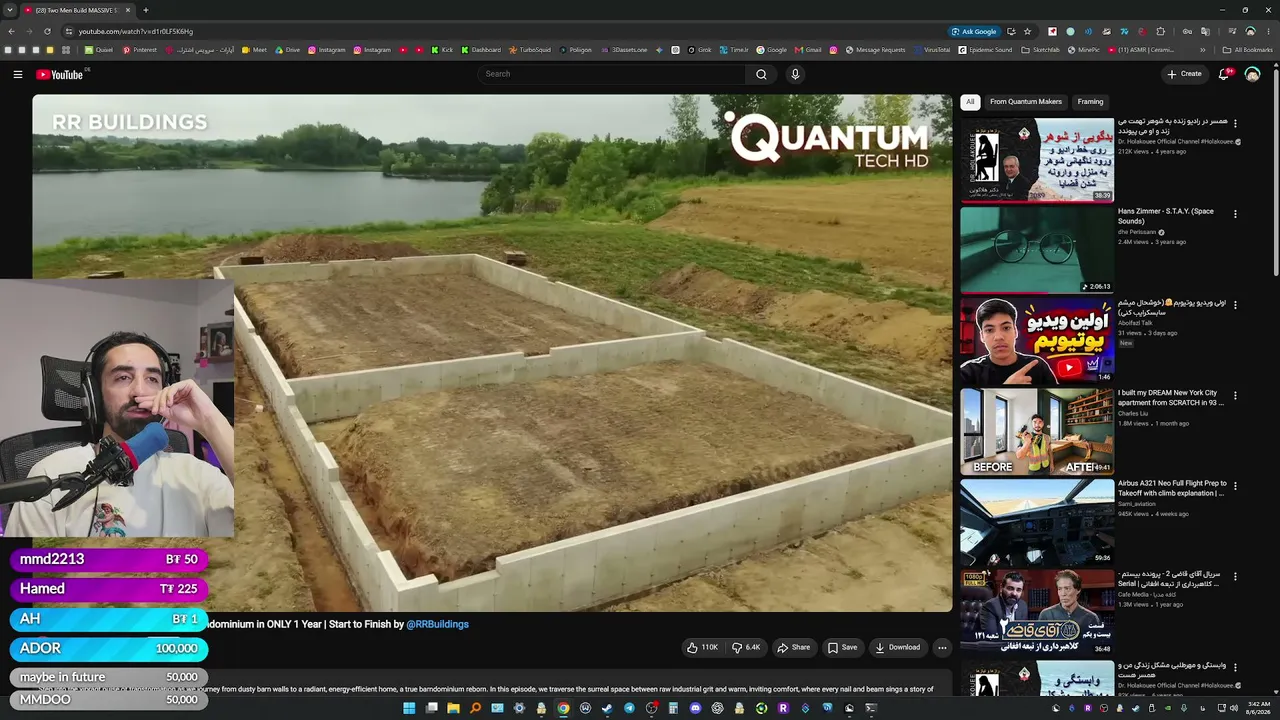1280x720 pixels.
Task: Go to the YouTube home logo
Action: 60,74
